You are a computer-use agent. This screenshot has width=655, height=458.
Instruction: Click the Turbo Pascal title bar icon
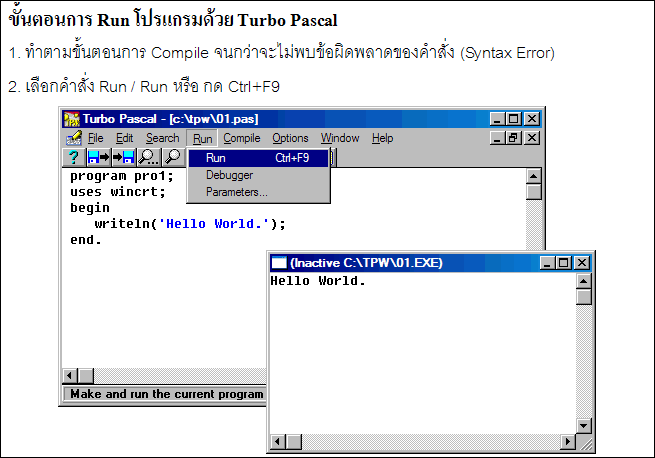(x=72, y=119)
